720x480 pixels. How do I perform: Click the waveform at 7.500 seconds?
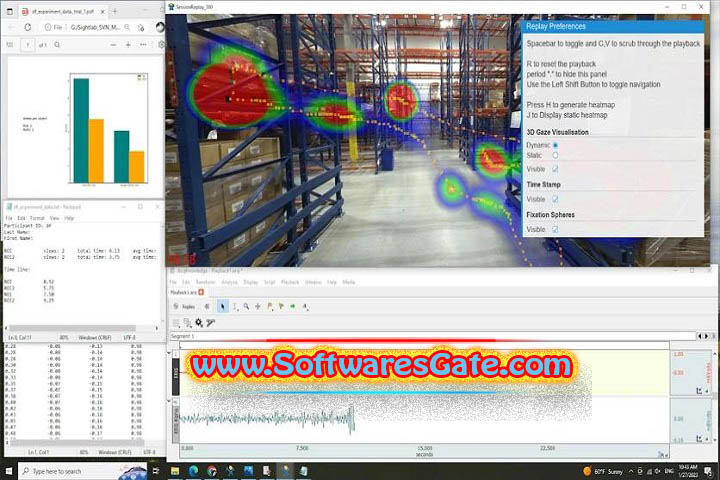(302, 419)
